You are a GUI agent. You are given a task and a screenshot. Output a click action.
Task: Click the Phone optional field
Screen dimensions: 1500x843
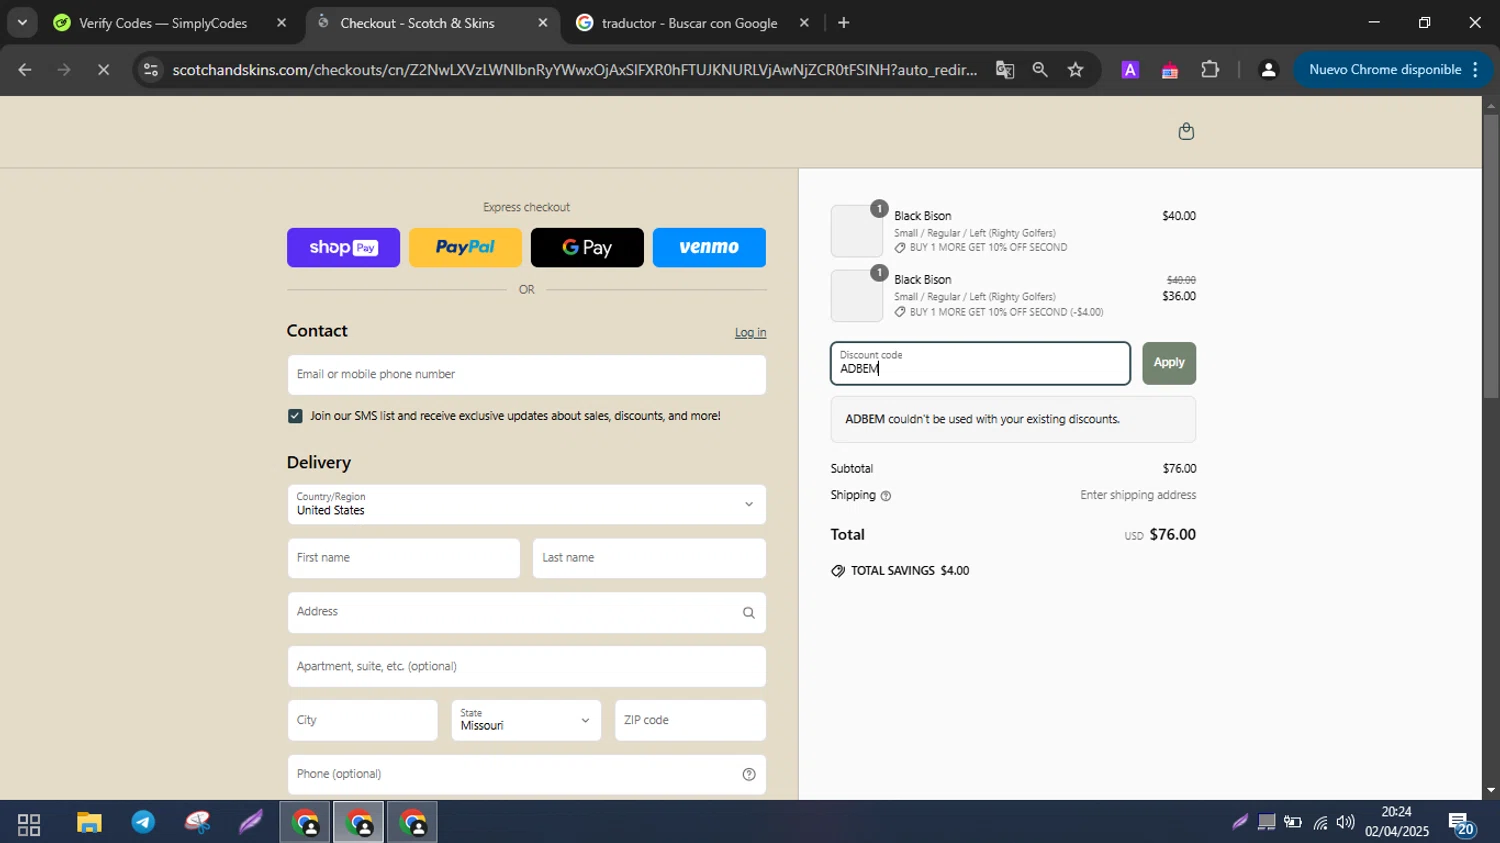tap(527, 774)
